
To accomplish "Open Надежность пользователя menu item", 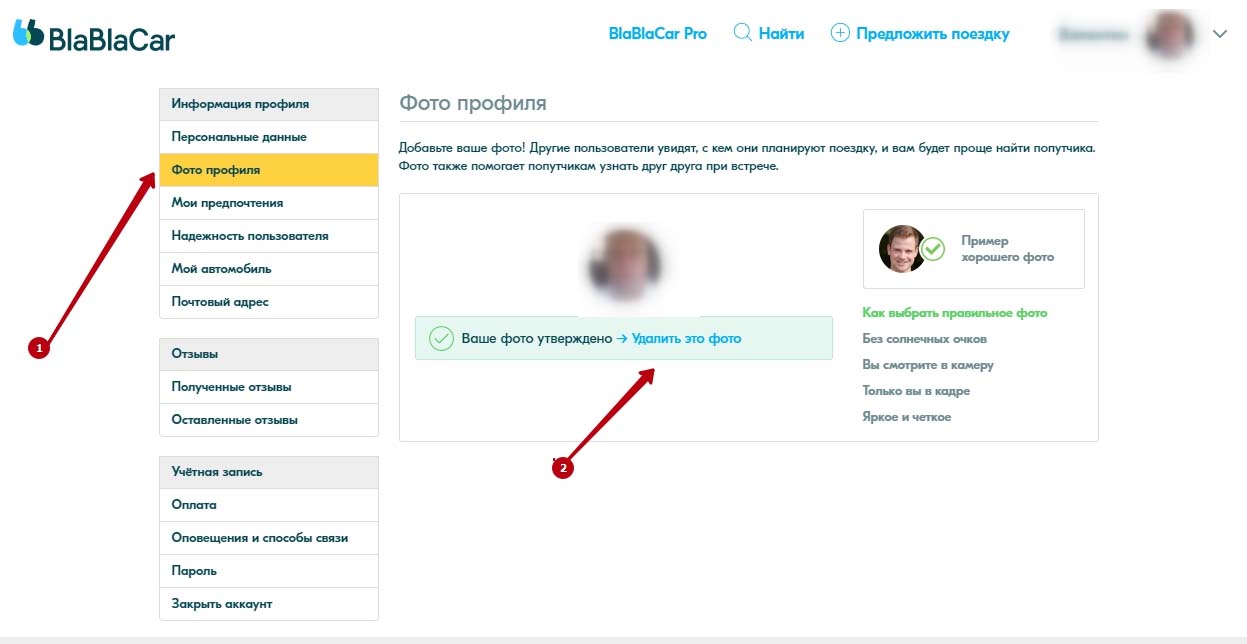I will (x=269, y=236).
